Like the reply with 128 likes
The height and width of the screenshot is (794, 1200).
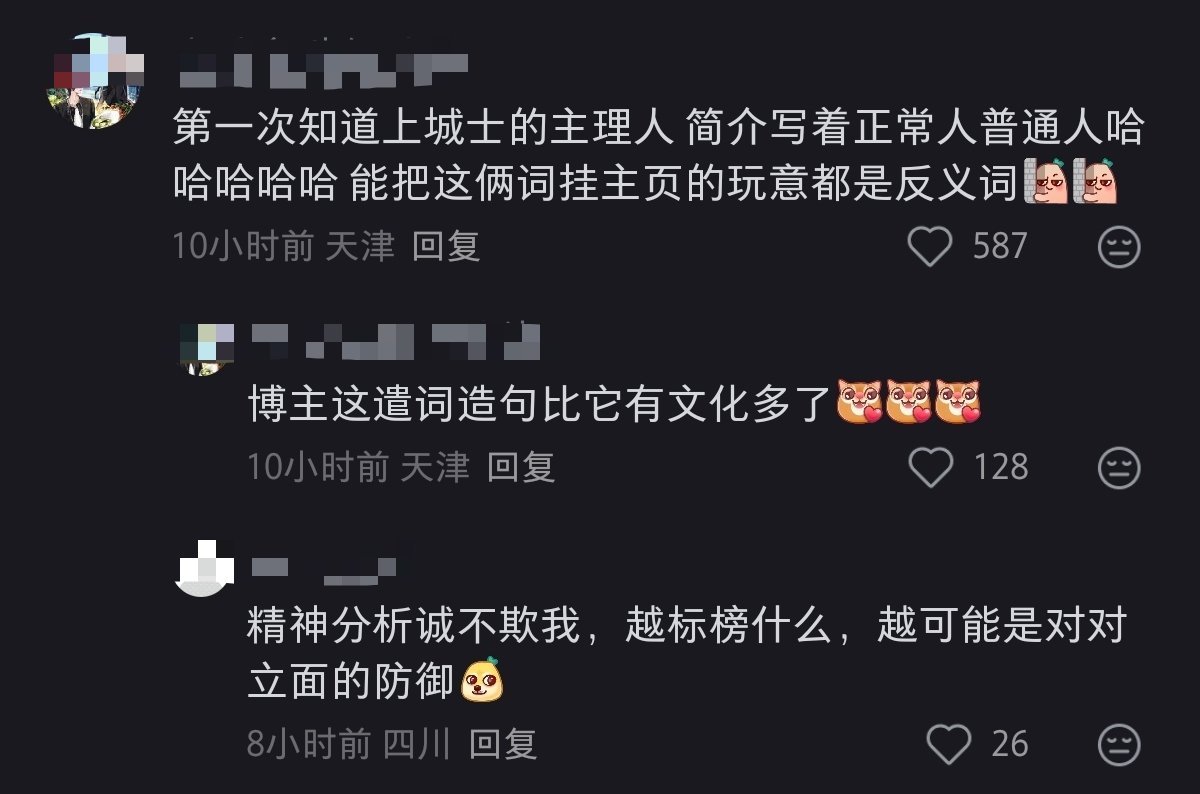coord(930,467)
